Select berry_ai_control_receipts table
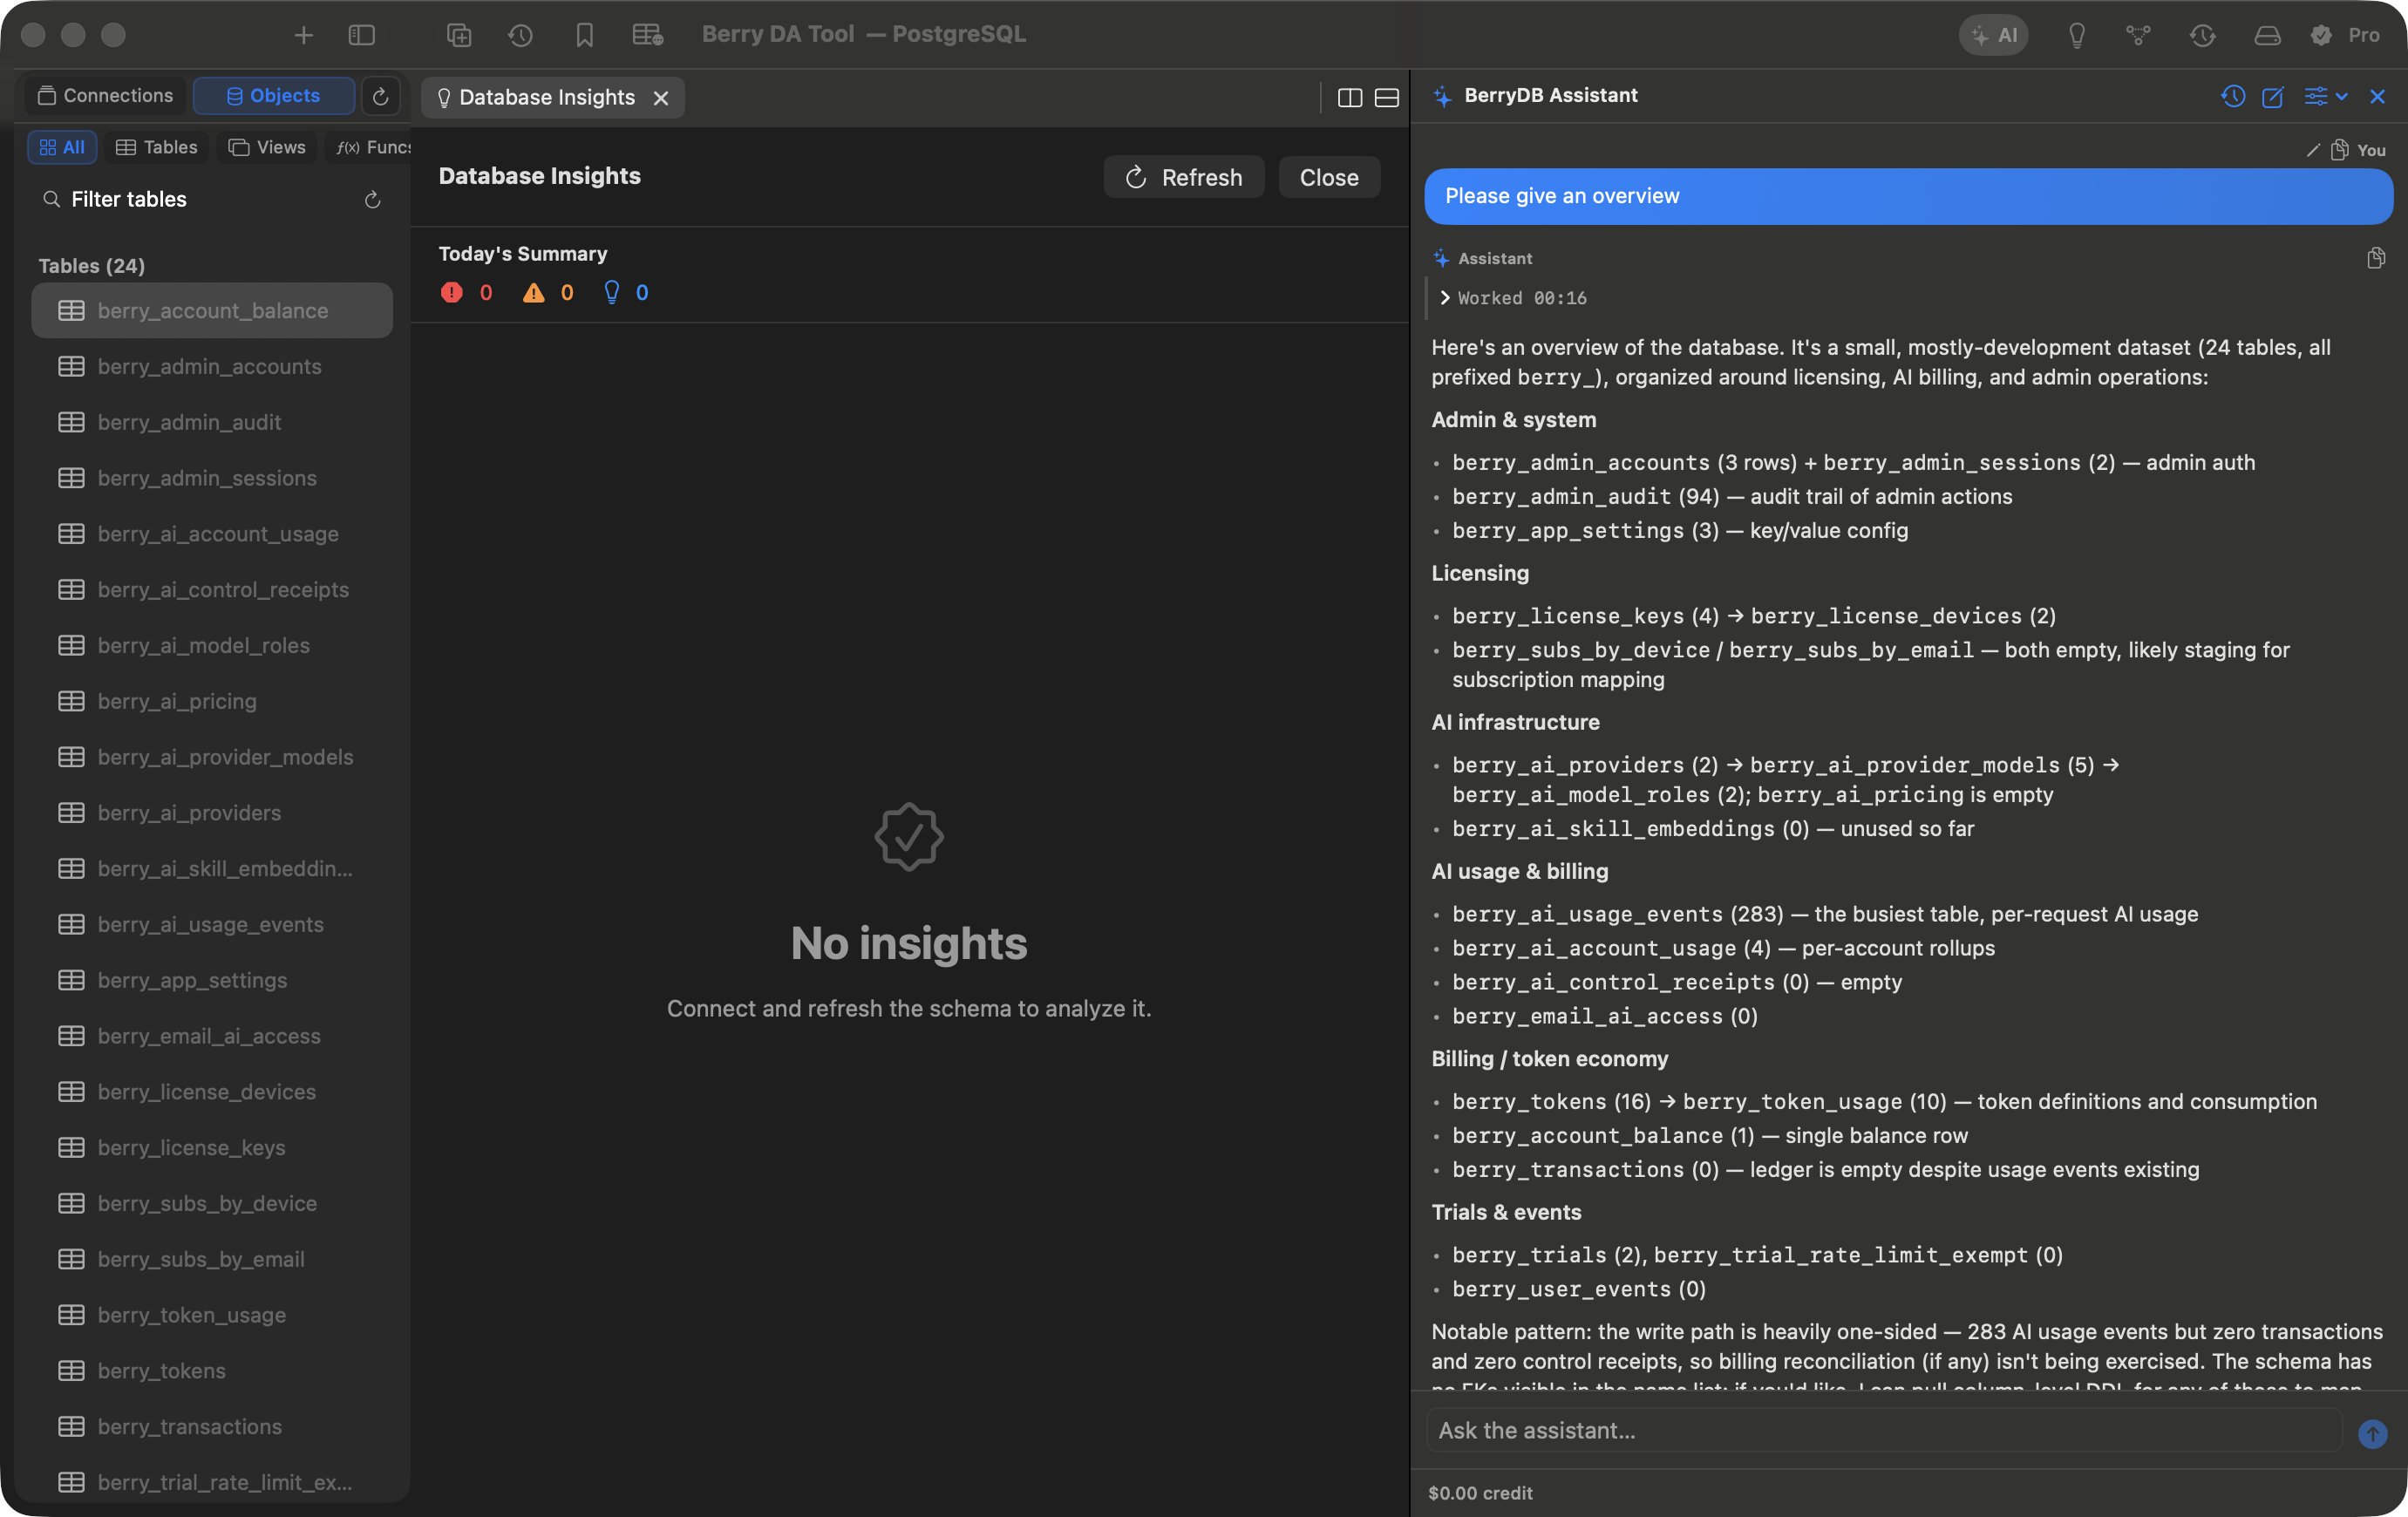Viewport: 2408px width, 1517px height. click(212, 590)
